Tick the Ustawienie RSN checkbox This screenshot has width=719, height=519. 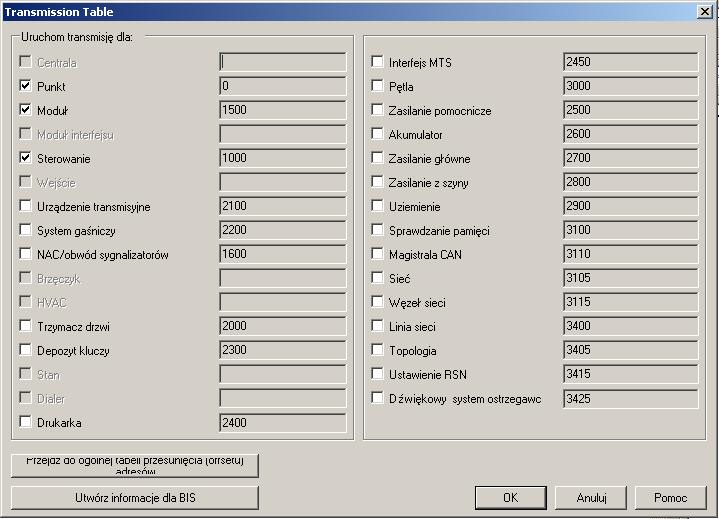pyautogui.click(x=377, y=374)
